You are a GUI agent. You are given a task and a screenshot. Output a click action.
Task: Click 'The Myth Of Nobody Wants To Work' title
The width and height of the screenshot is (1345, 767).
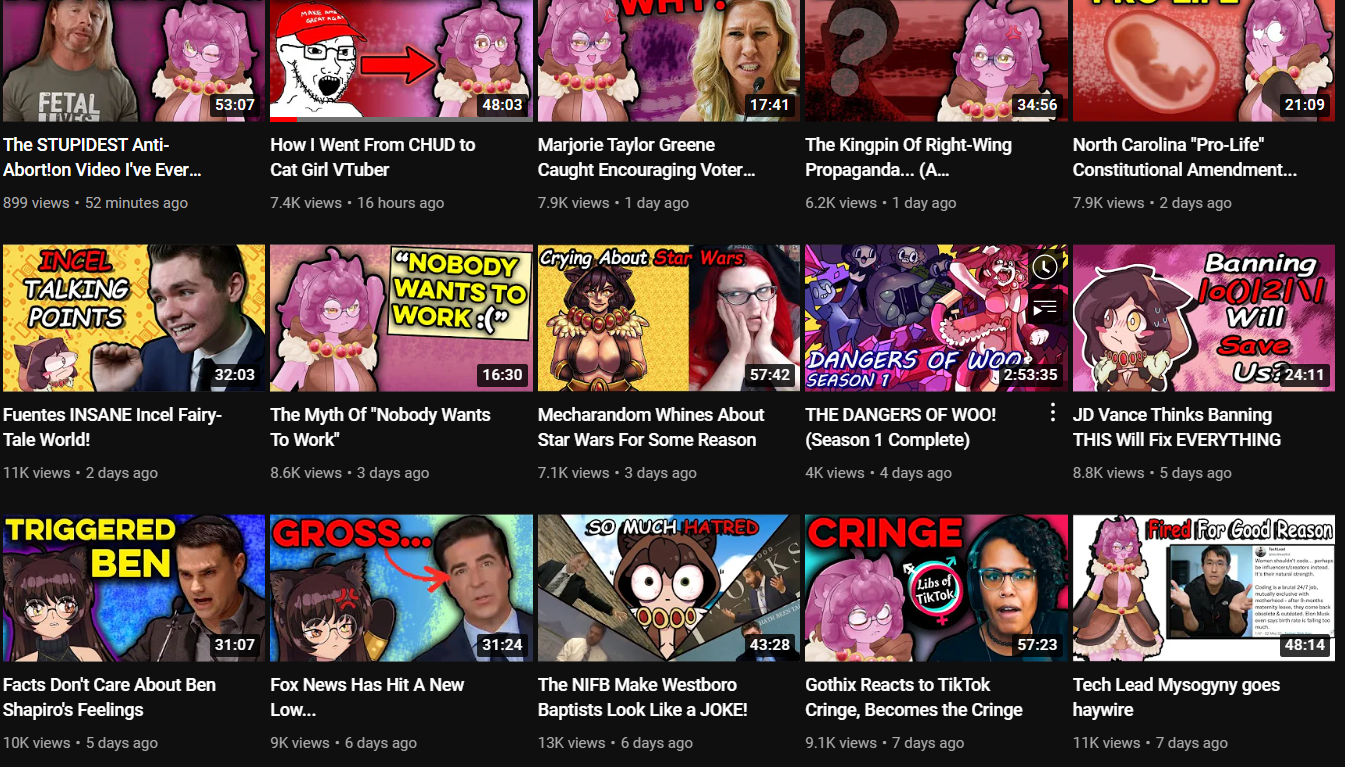click(x=380, y=427)
